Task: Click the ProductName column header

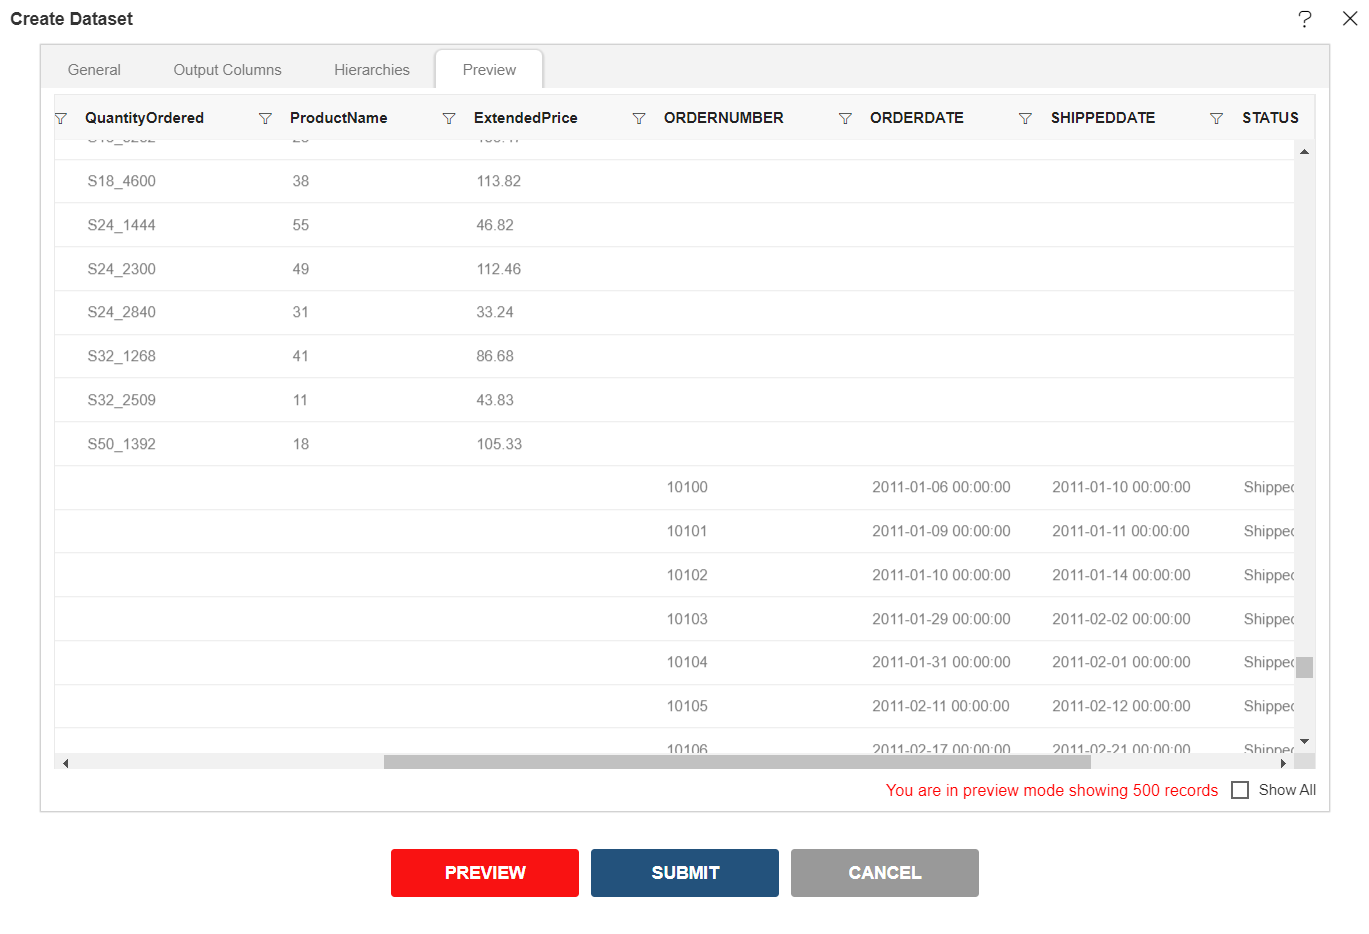Action: click(338, 118)
